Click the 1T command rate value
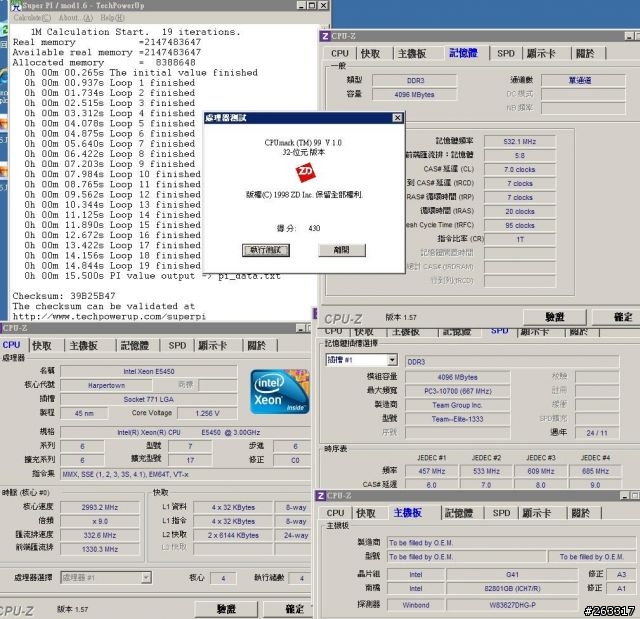 click(x=520, y=239)
